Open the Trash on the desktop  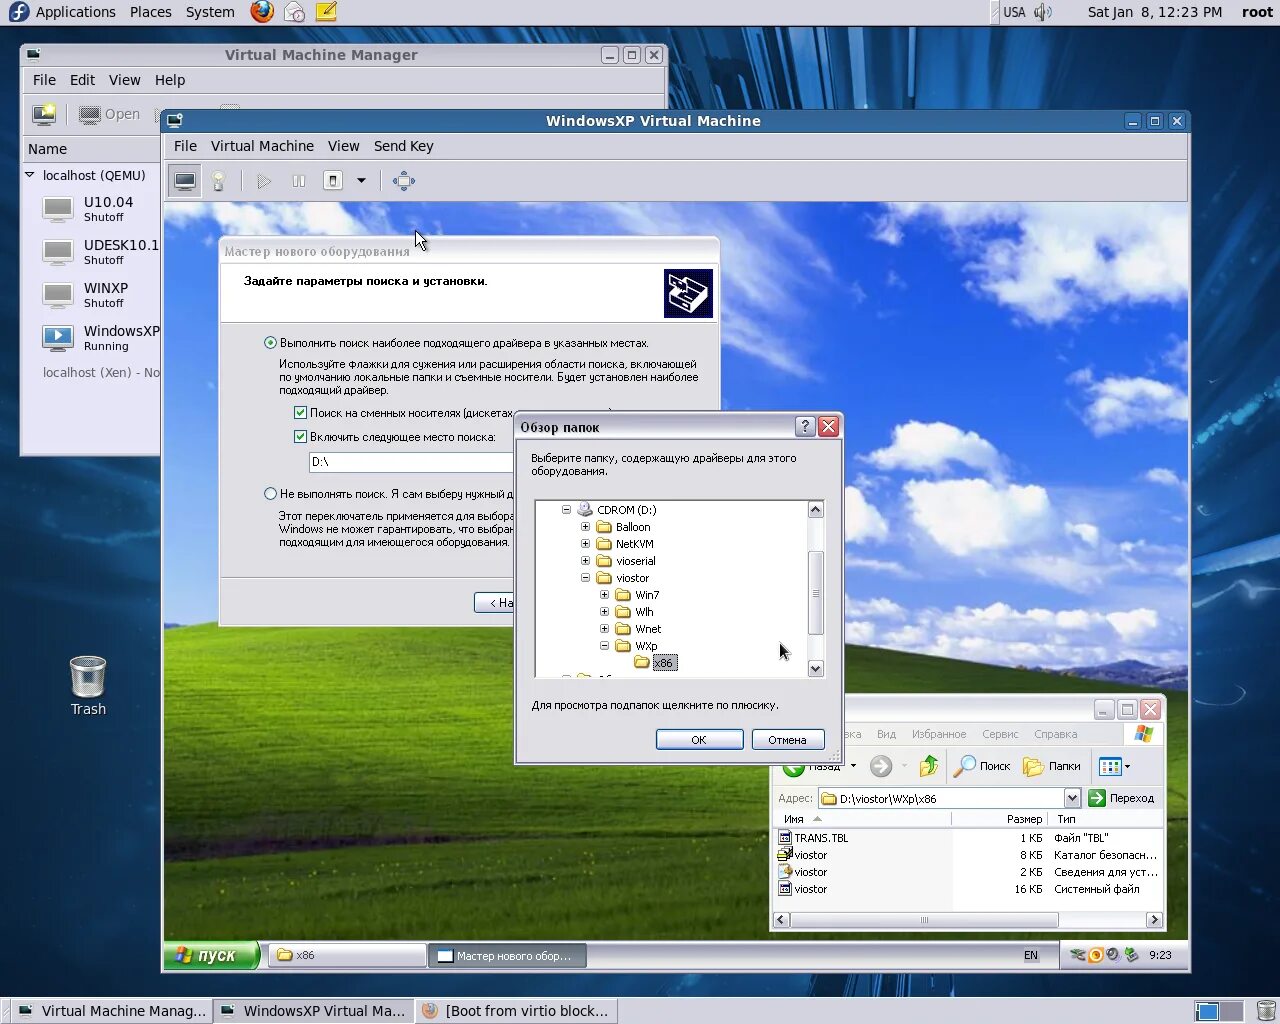click(x=88, y=686)
